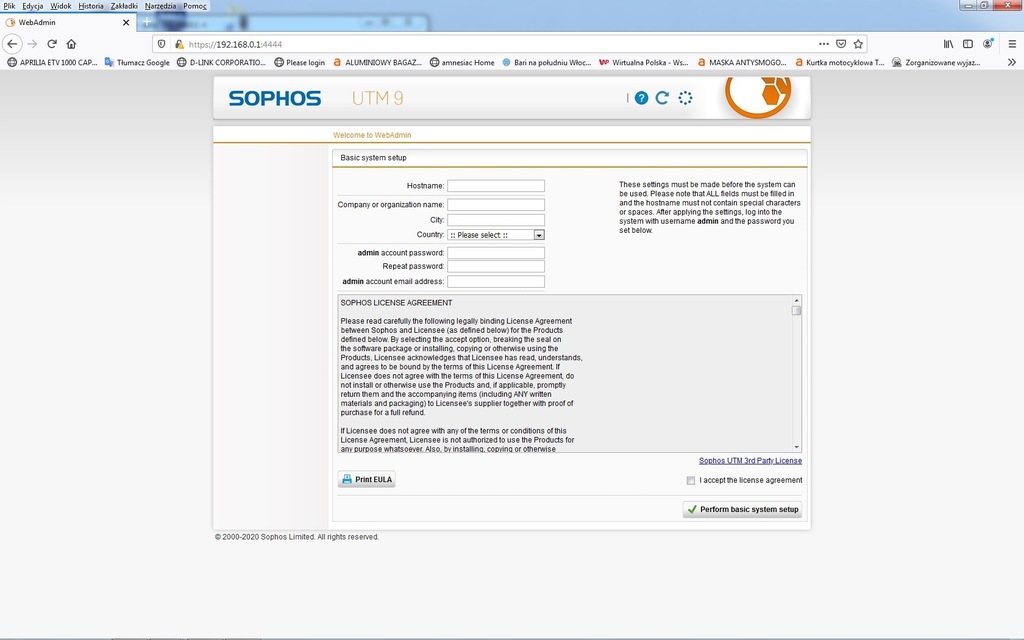
Task: Click the printer icon on Print EULA
Action: (x=347, y=479)
